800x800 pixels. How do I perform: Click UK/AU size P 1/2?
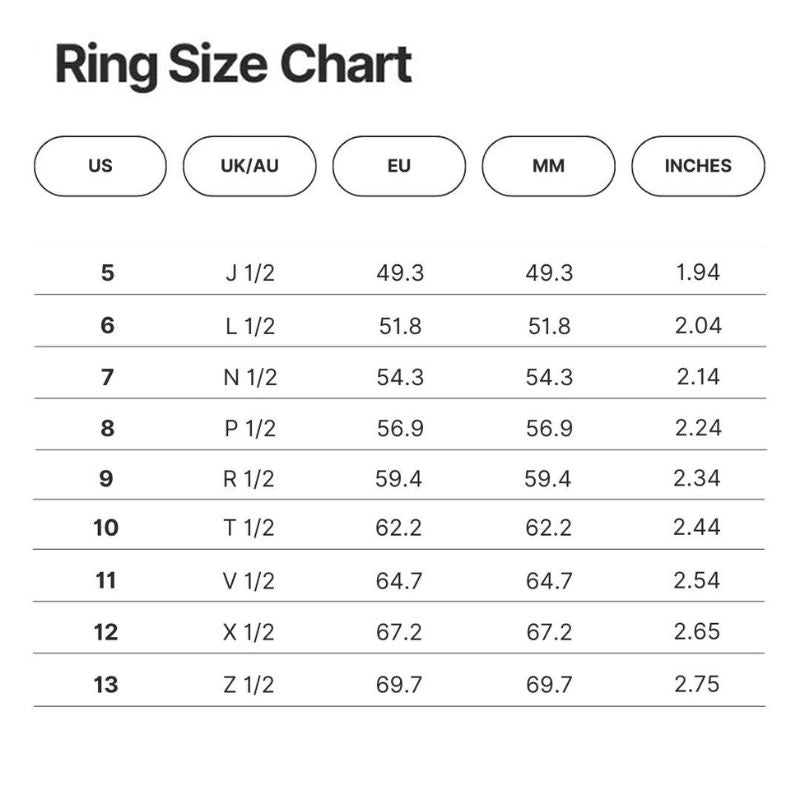(249, 428)
